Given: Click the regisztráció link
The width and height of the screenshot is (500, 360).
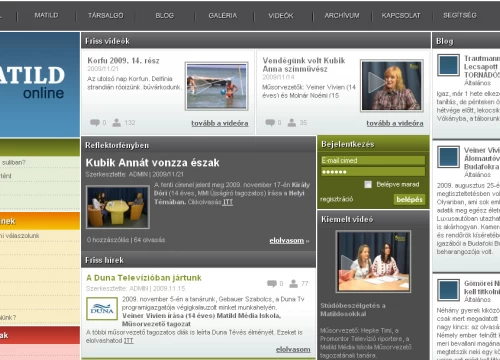Looking at the screenshot, I should point(336,199).
